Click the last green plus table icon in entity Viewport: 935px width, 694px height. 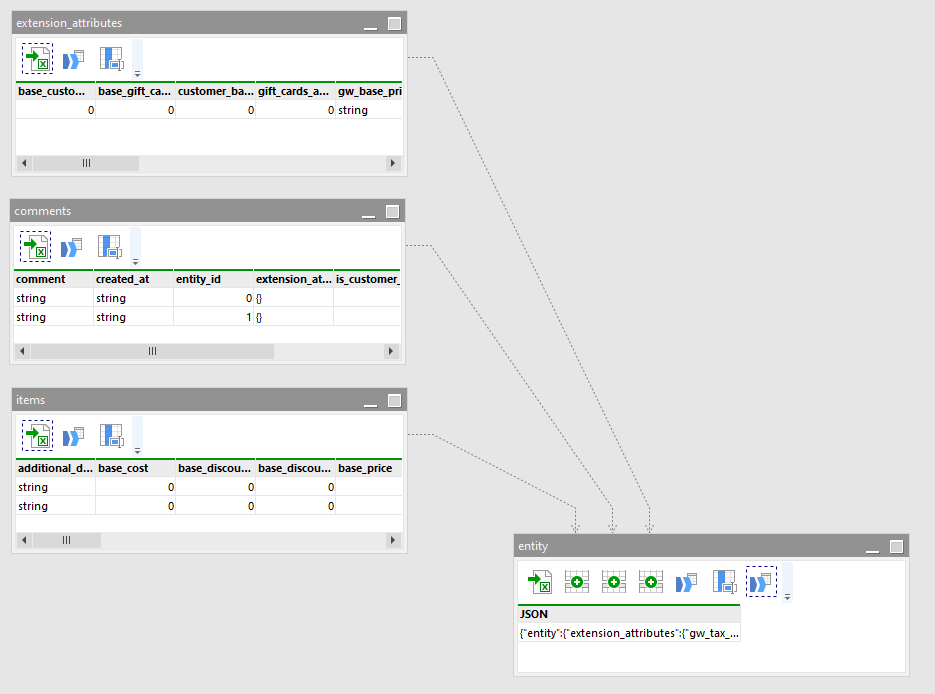coord(649,581)
